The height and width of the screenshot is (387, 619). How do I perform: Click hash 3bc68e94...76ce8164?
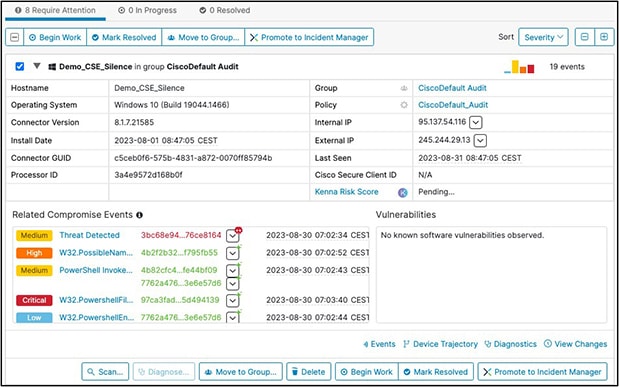tap(181, 235)
